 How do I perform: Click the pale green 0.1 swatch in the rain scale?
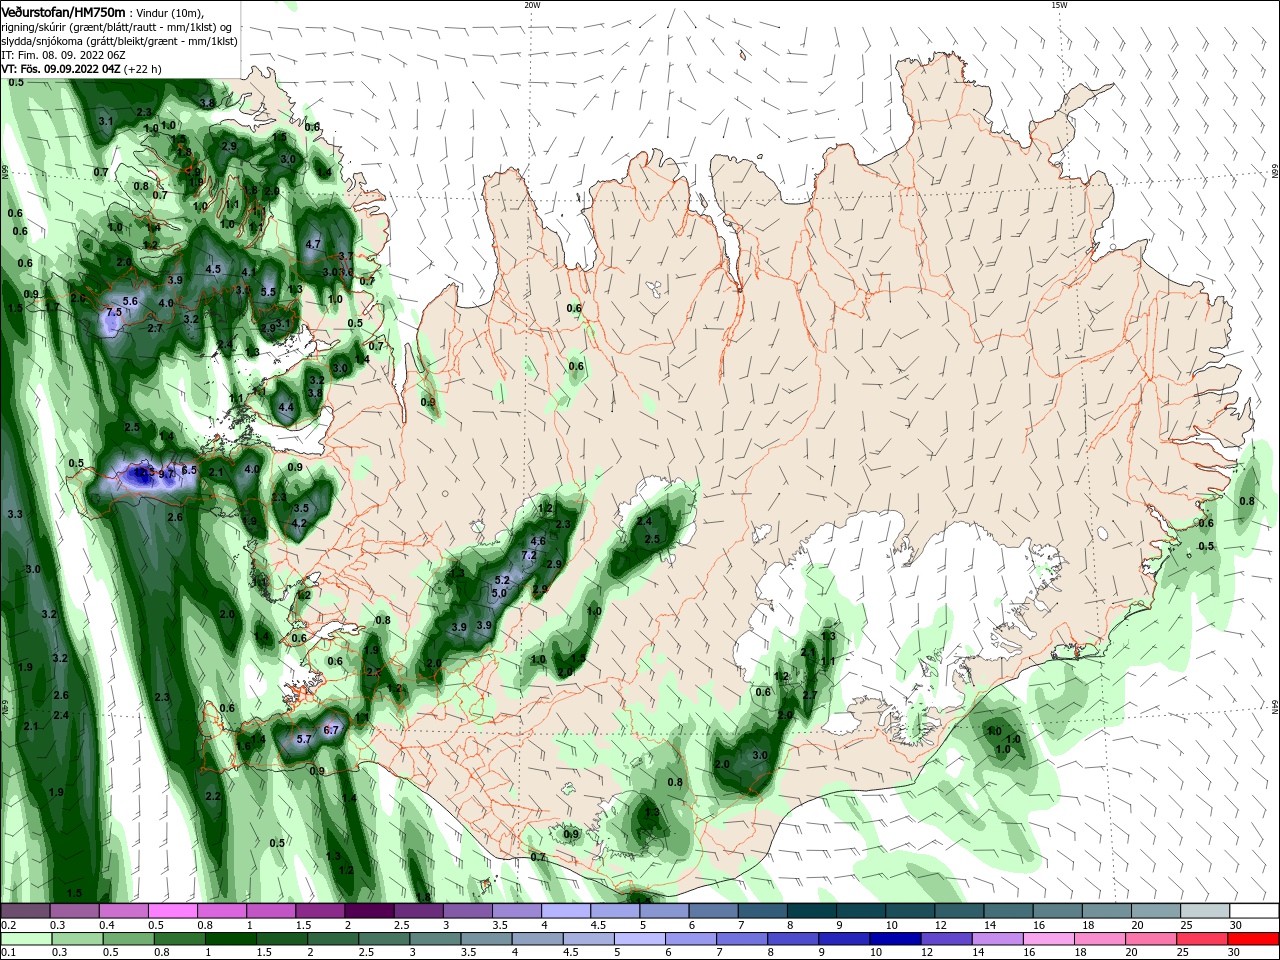point(25,940)
